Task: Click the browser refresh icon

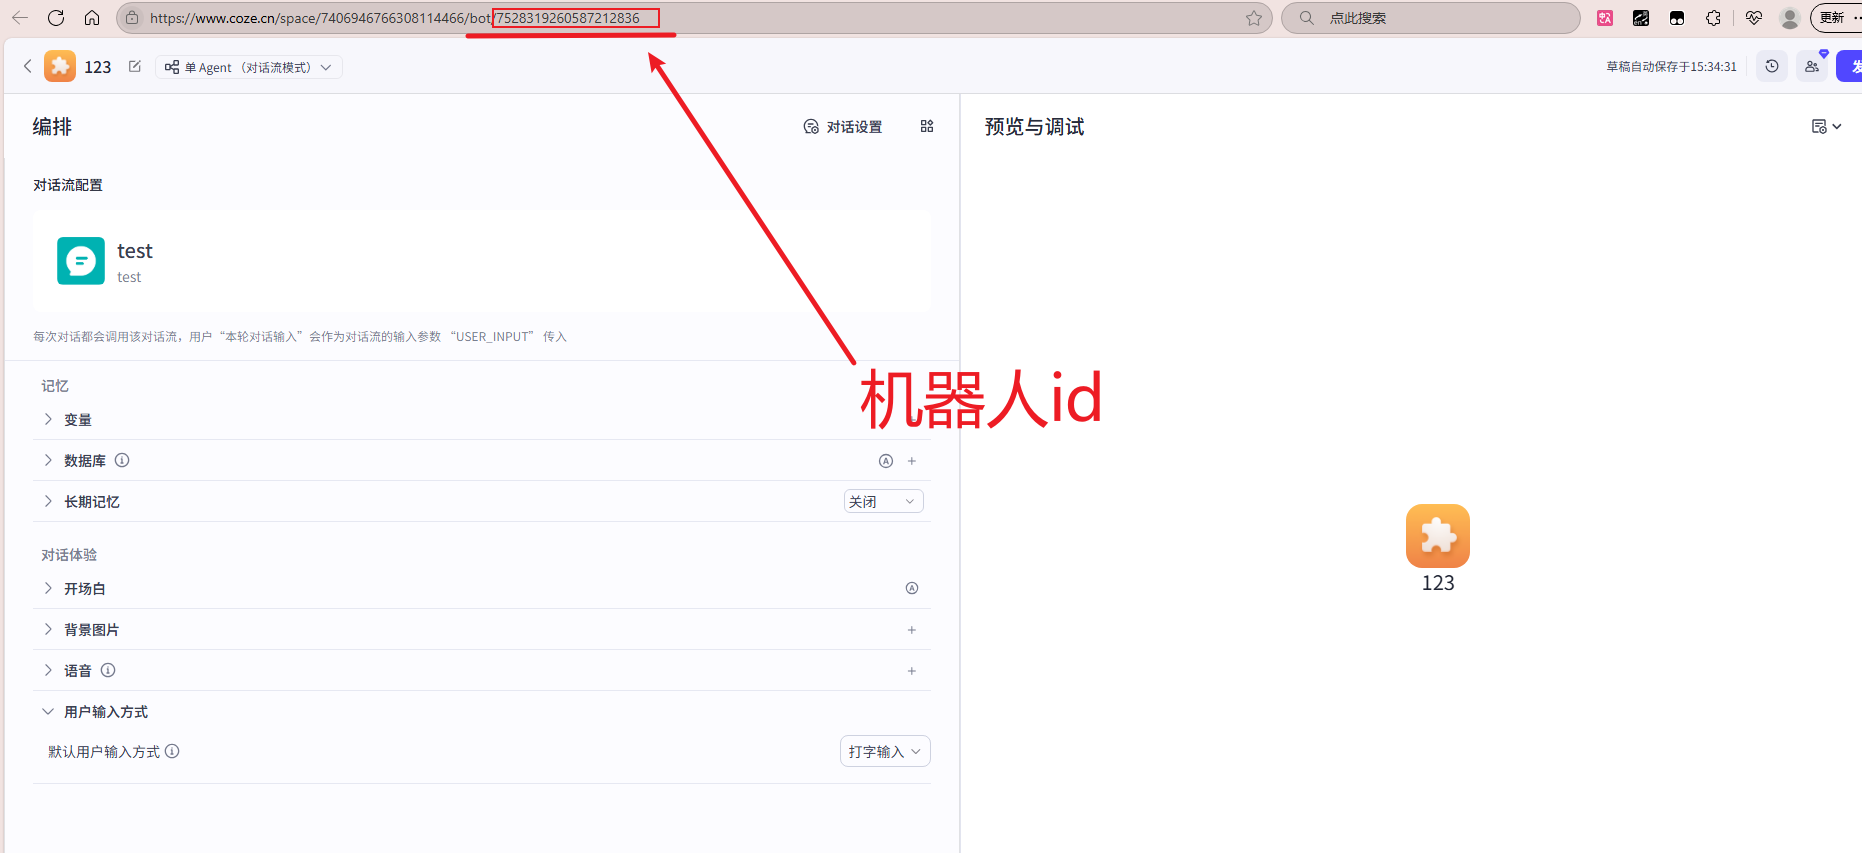Action: click(x=56, y=18)
